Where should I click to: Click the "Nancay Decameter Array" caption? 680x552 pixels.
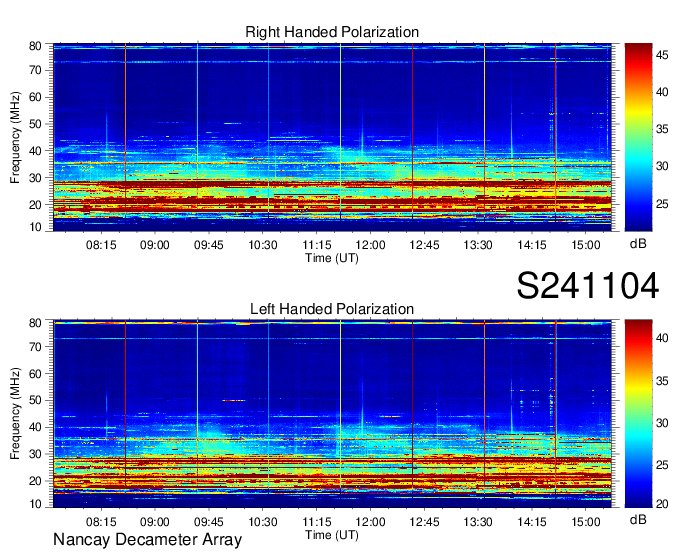147,539
